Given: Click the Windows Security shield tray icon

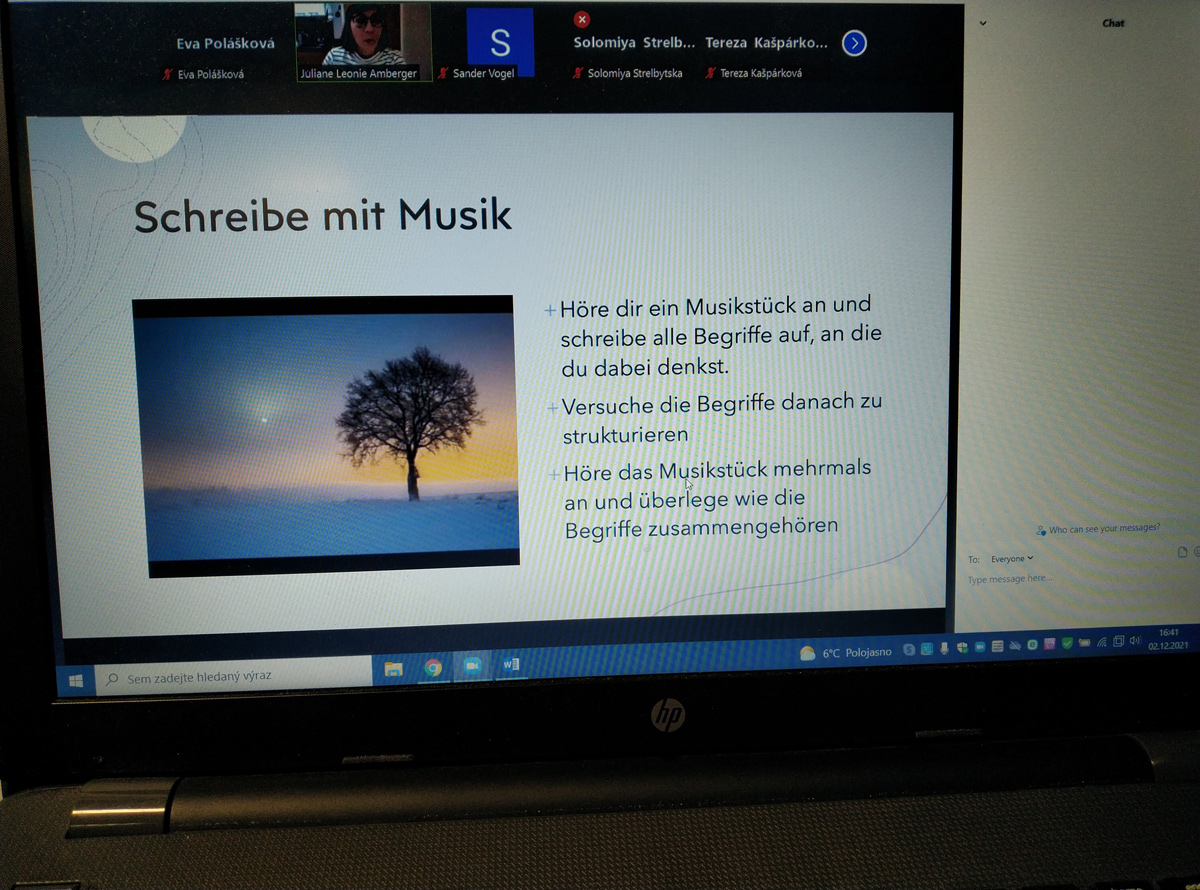Looking at the screenshot, I should [963, 647].
